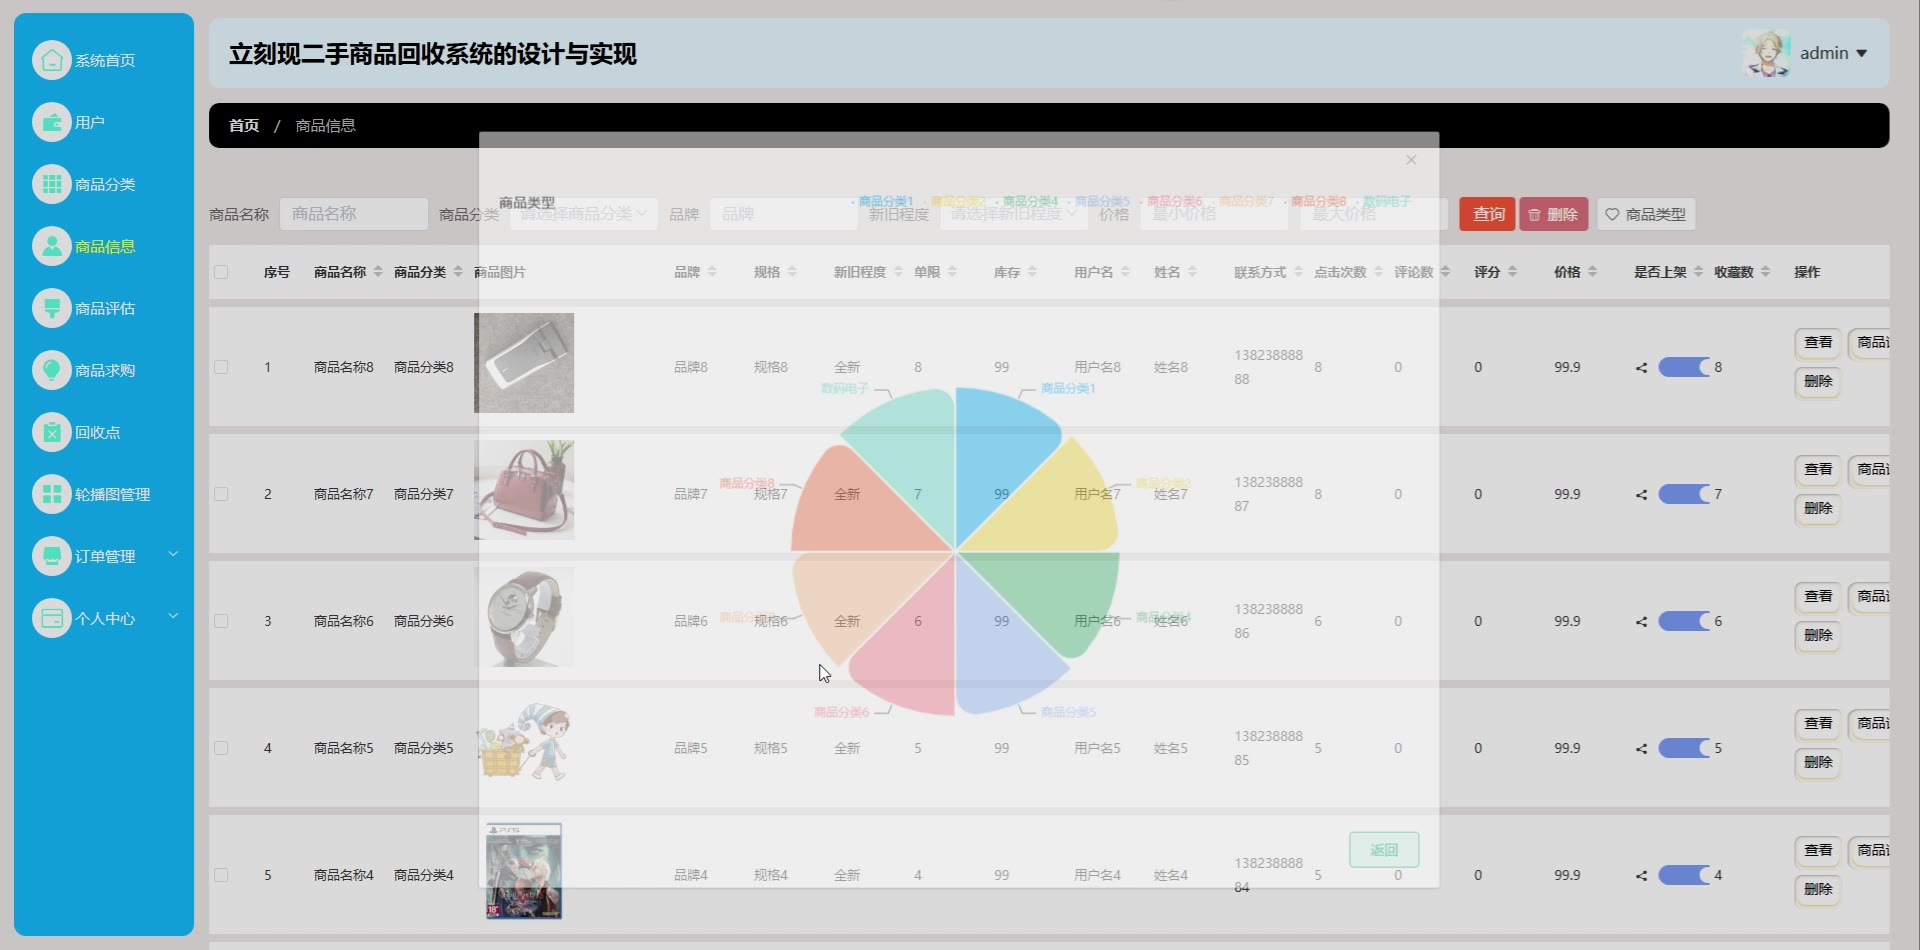Click 返回 button in the chart dialog
The height and width of the screenshot is (950, 1920).
(1384, 850)
